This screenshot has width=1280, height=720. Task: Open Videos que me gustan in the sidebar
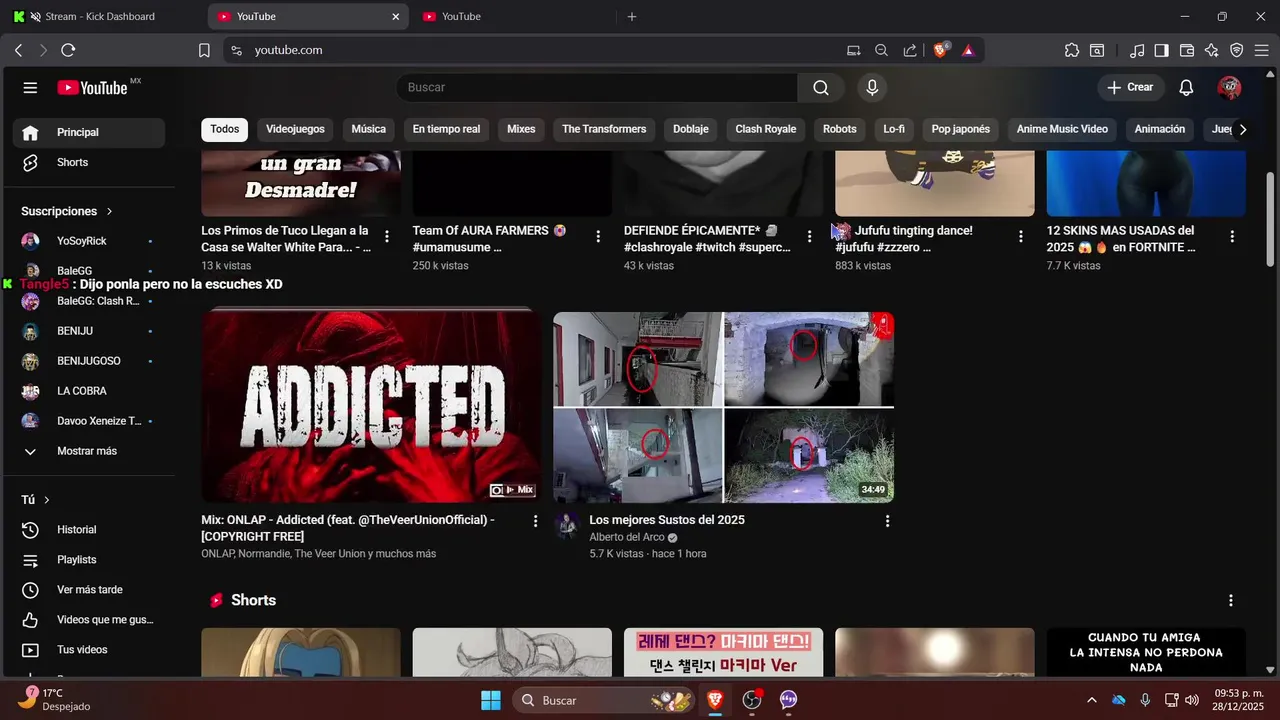[89, 620]
